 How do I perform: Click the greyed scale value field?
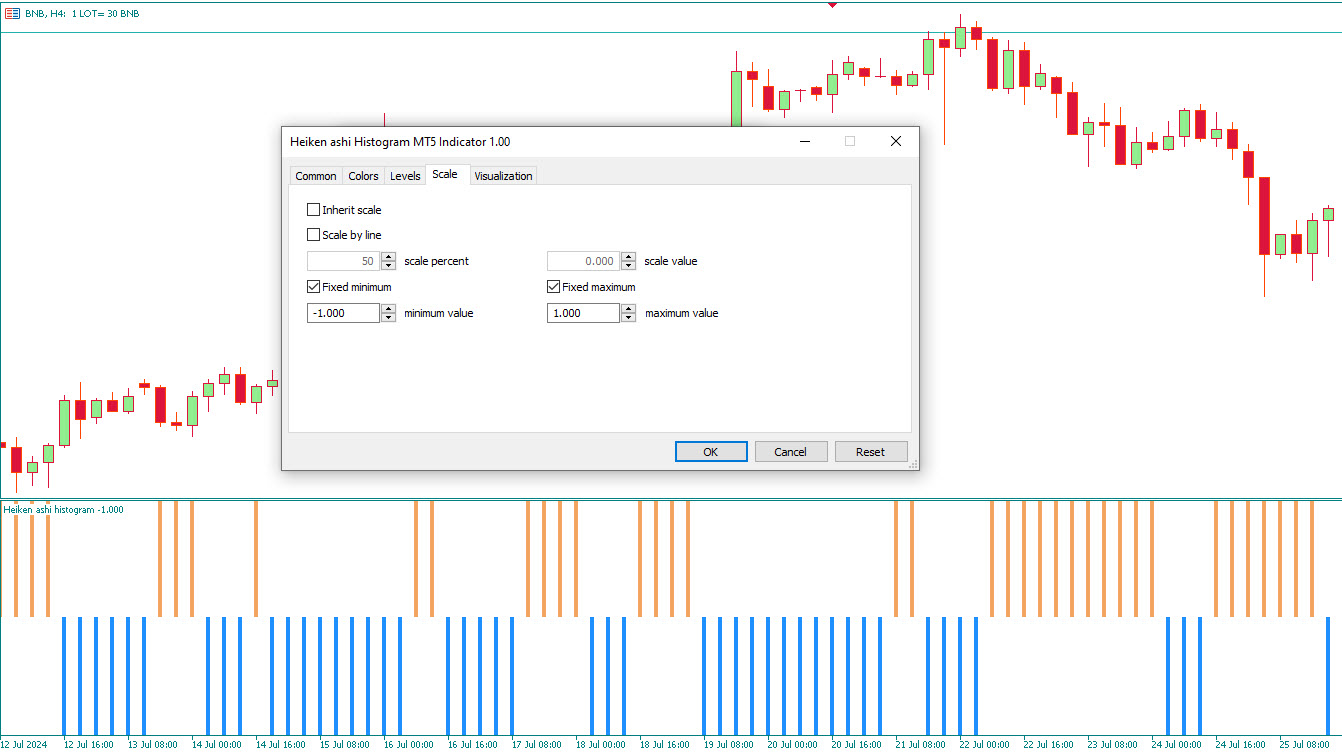(585, 261)
